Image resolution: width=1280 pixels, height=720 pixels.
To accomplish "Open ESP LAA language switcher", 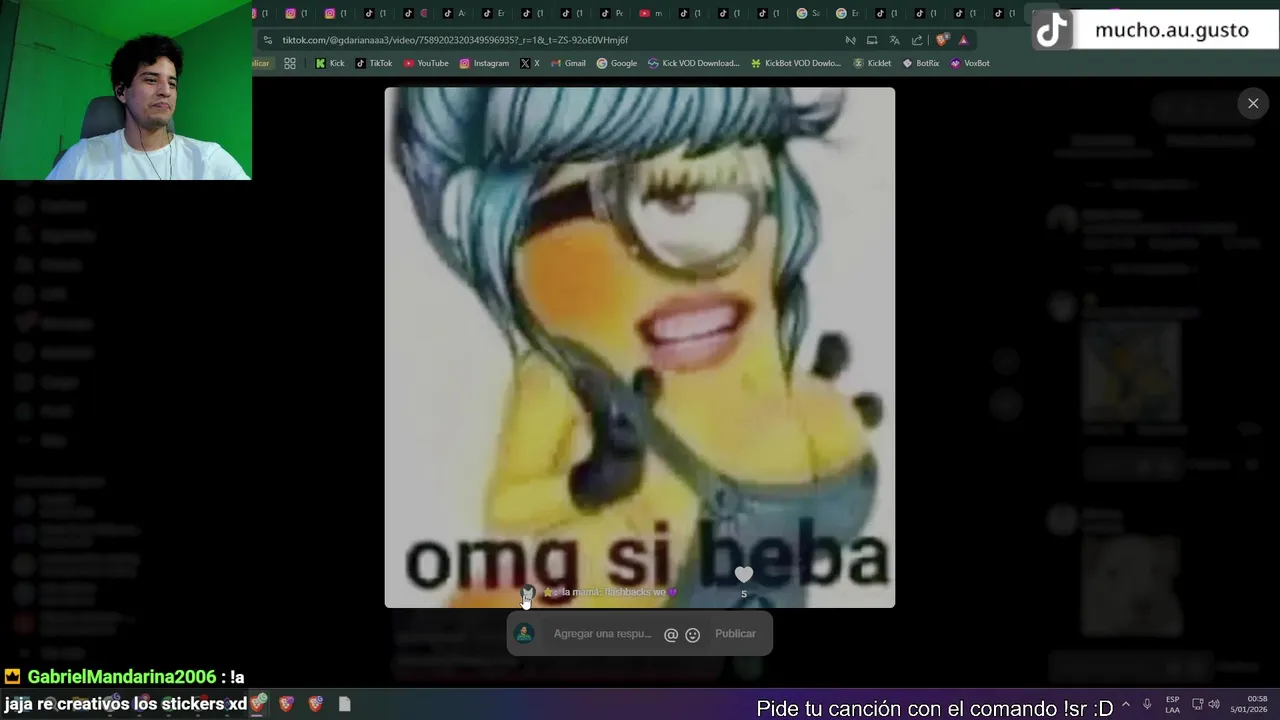I will [x=1172, y=704].
